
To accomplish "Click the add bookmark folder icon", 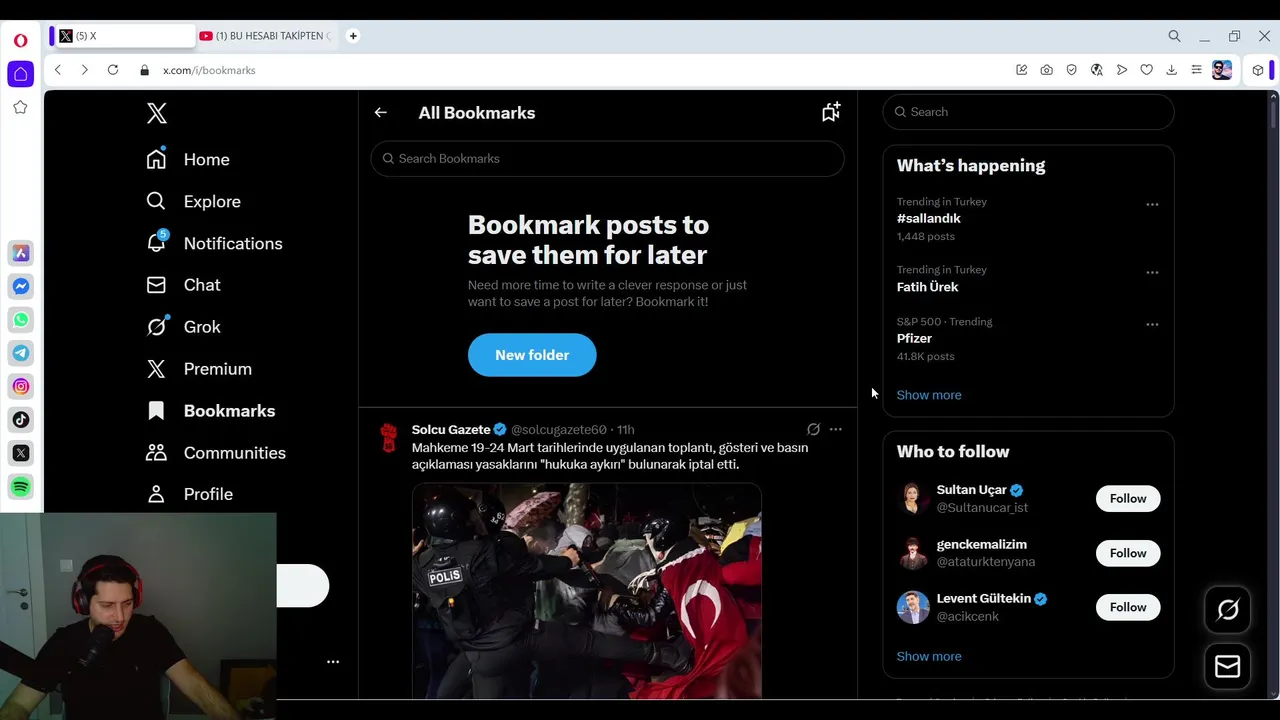I will click(x=831, y=112).
